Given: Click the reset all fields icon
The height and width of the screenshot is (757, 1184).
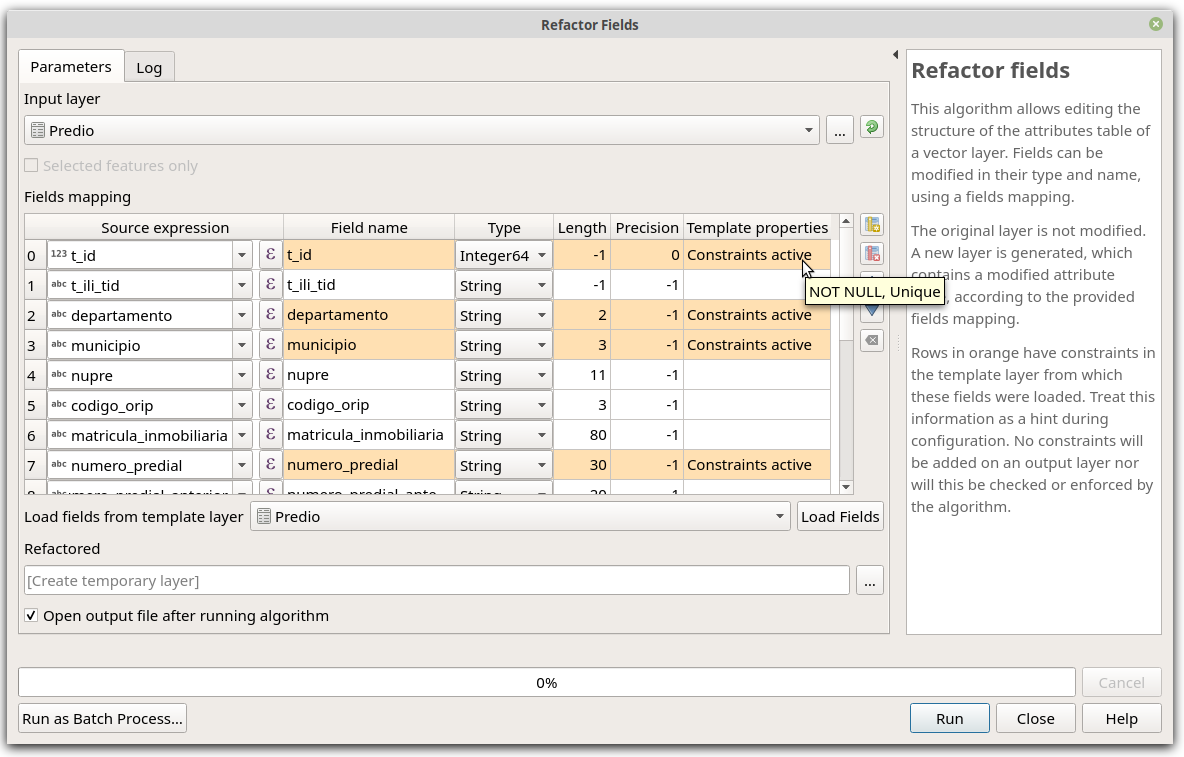Looking at the screenshot, I should pyautogui.click(x=872, y=341).
